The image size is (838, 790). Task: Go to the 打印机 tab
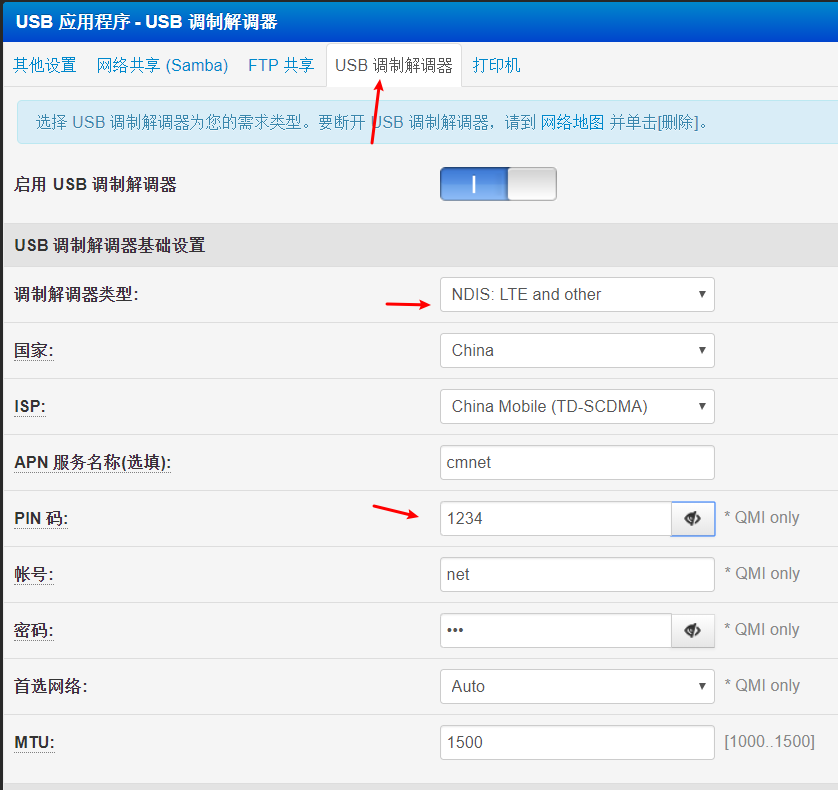click(x=496, y=65)
